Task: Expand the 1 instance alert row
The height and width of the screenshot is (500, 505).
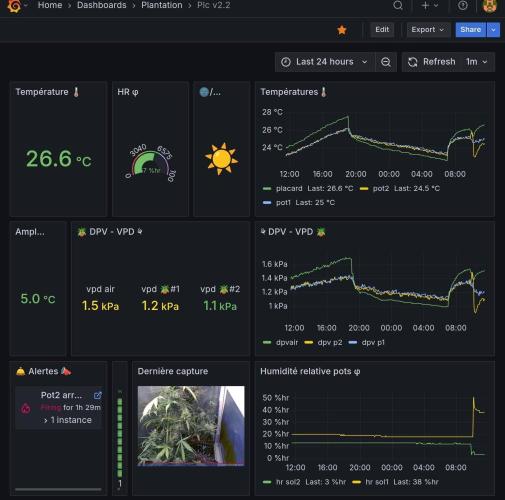Action: coord(68,420)
